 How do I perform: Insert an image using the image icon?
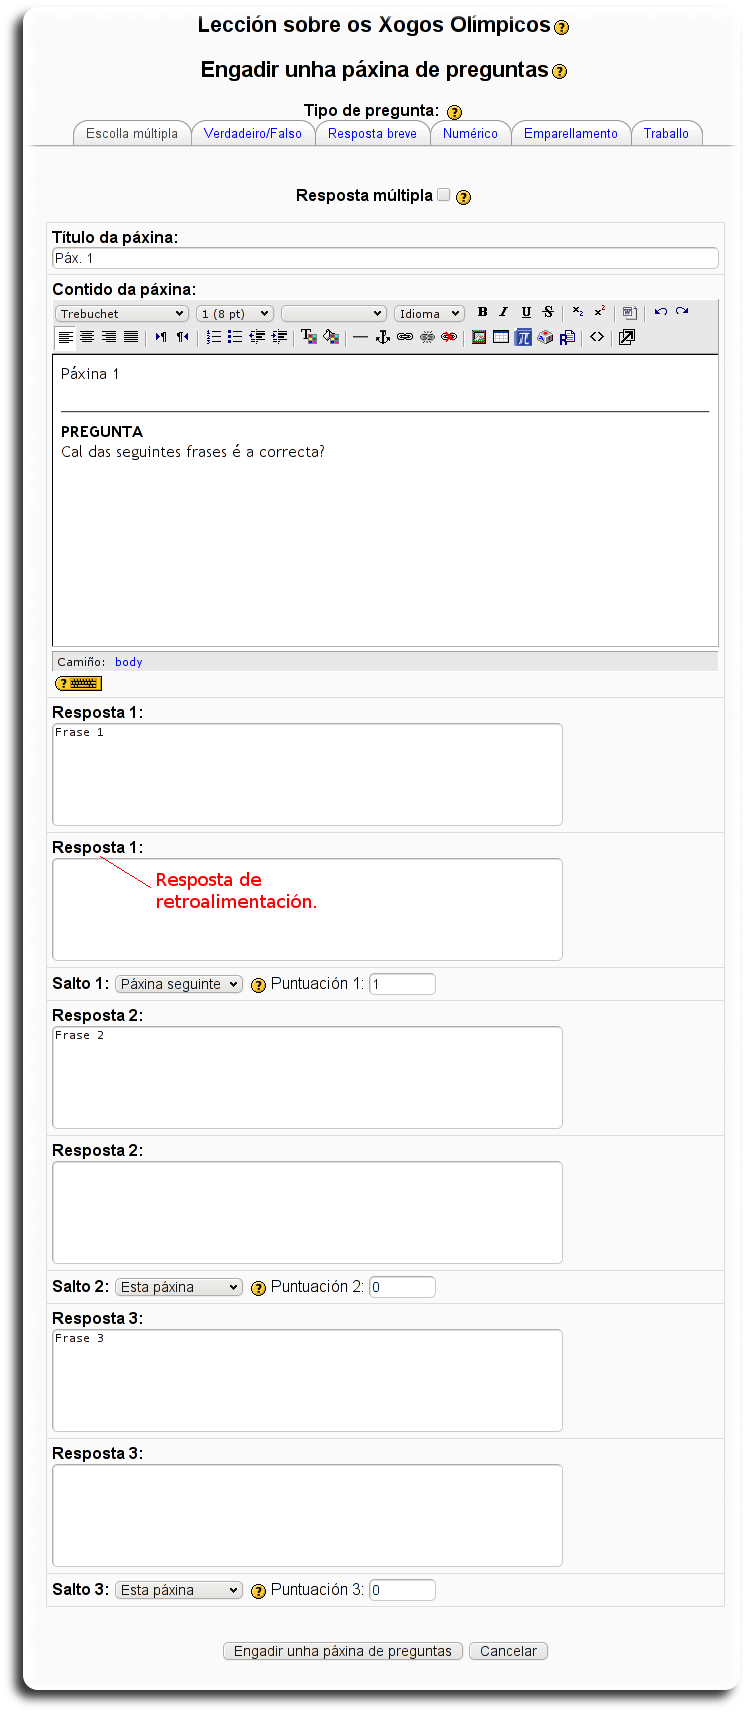479,337
